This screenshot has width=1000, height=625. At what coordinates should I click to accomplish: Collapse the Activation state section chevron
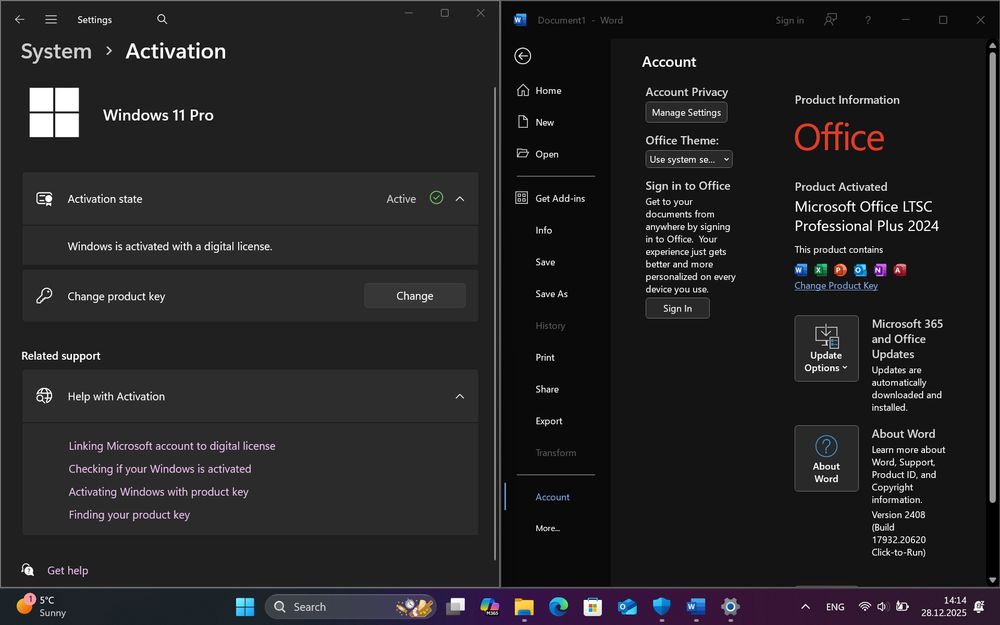pyautogui.click(x=460, y=199)
